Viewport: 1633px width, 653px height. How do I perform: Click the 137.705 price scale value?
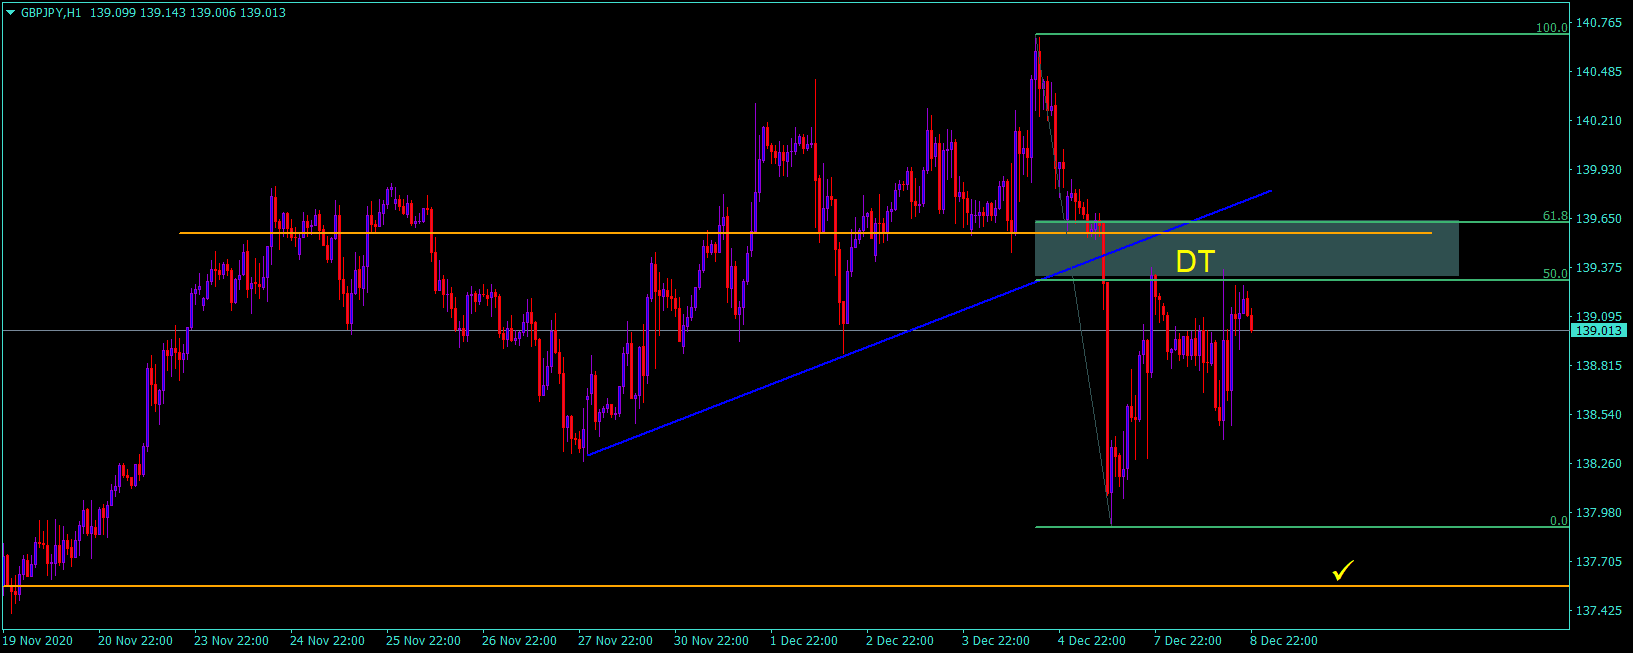pos(1599,562)
